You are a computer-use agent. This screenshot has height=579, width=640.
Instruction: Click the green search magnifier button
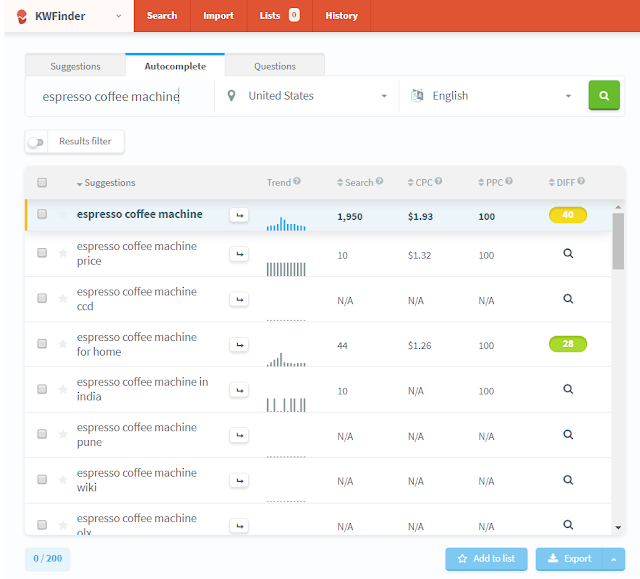click(604, 95)
